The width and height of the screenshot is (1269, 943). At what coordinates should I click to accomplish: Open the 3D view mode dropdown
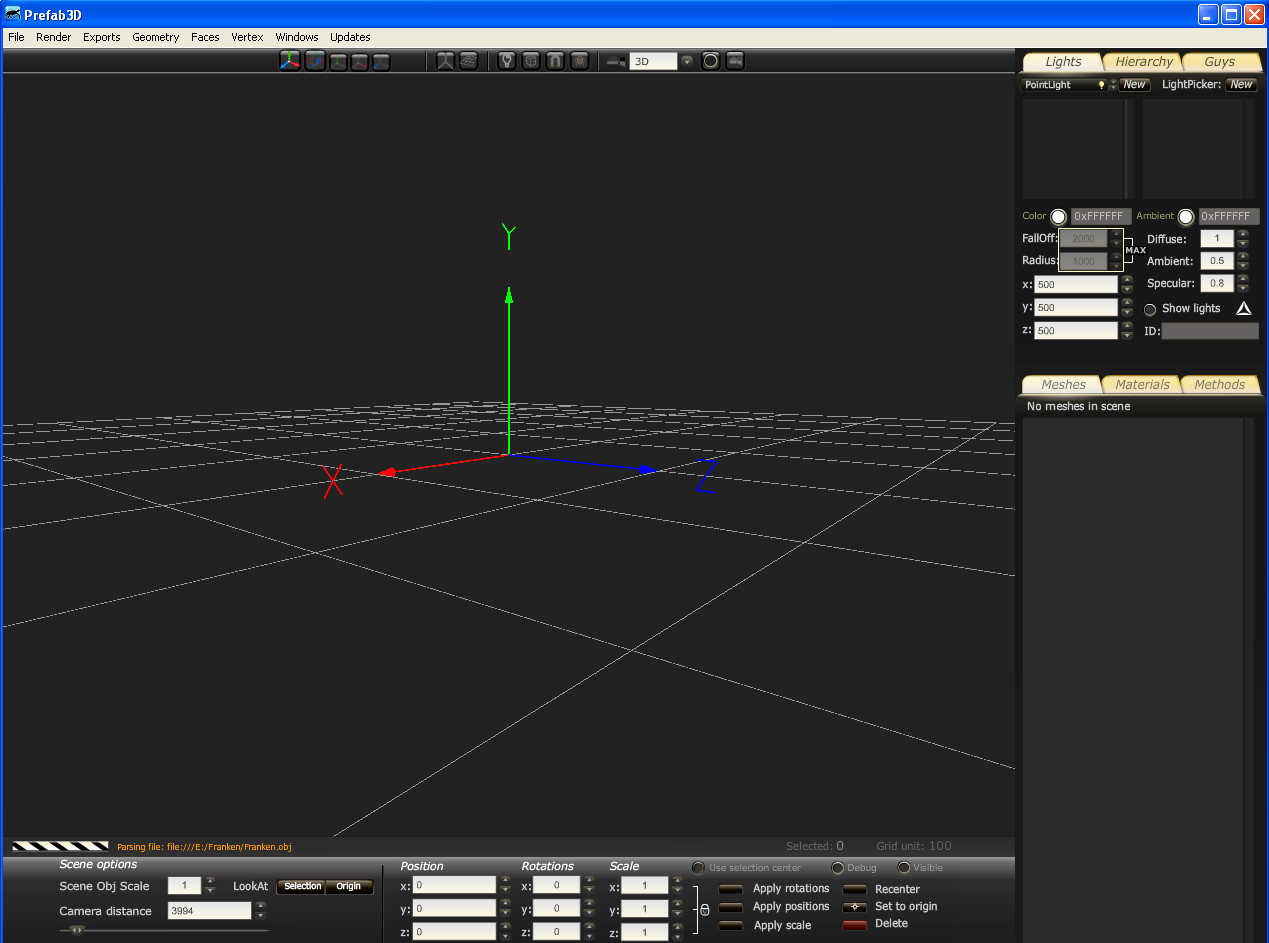[687, 61]
